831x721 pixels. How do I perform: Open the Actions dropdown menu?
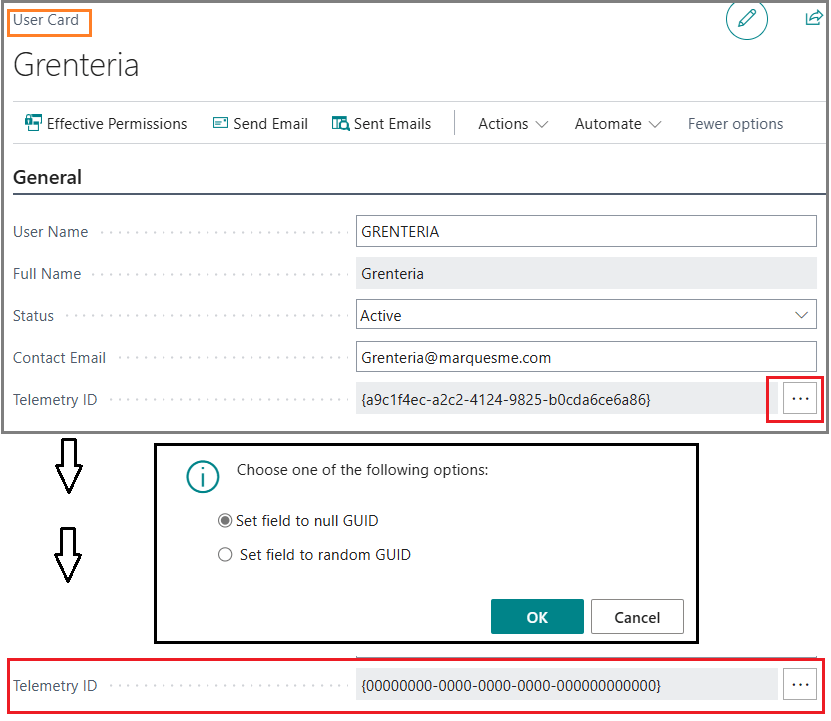coord(513,124)
